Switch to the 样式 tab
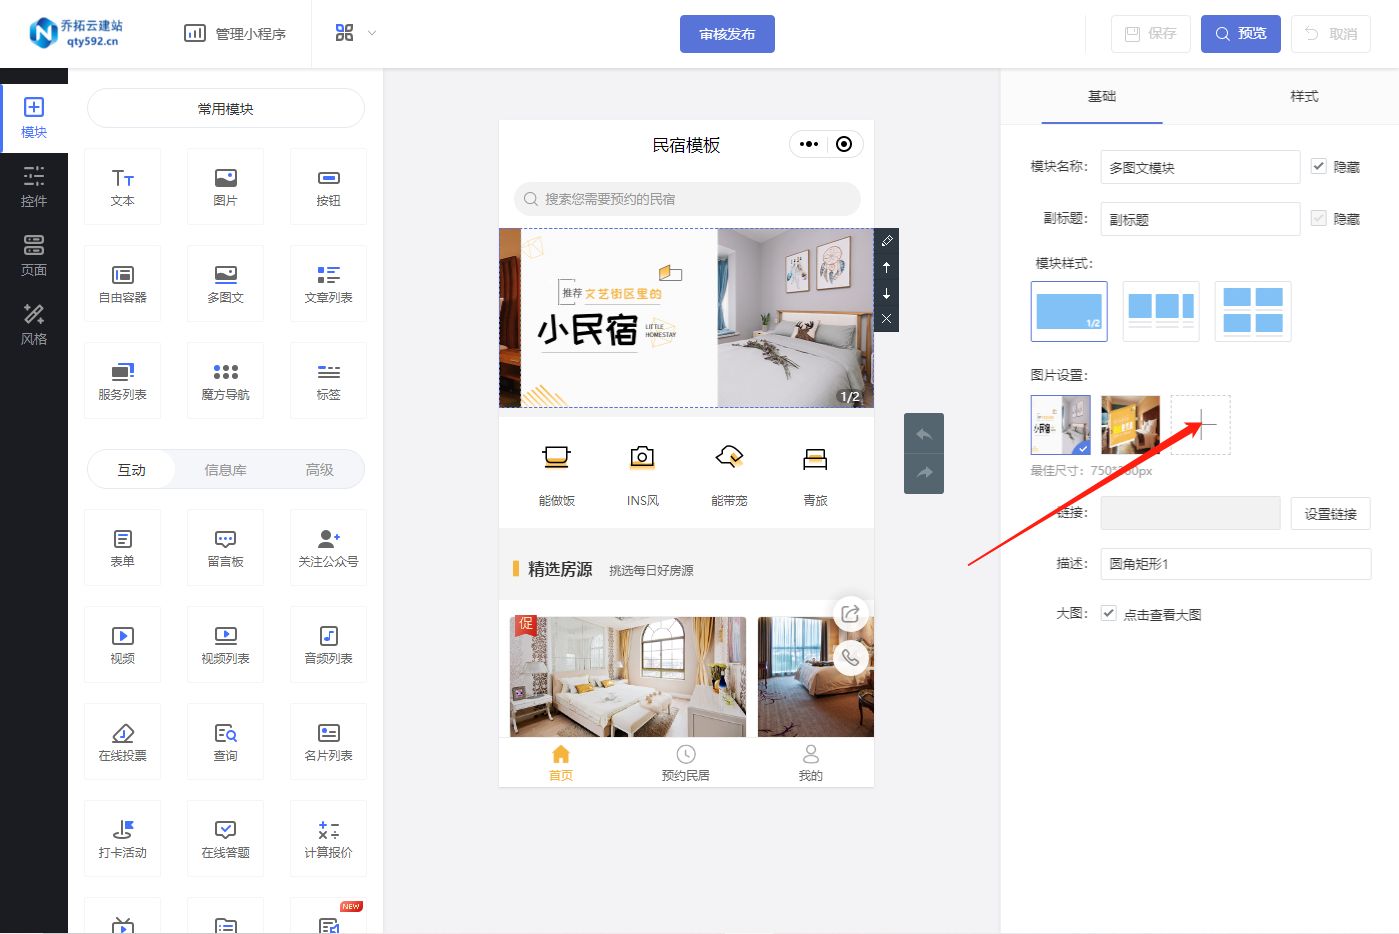 pyautogui.click(x=1304, y=96)
